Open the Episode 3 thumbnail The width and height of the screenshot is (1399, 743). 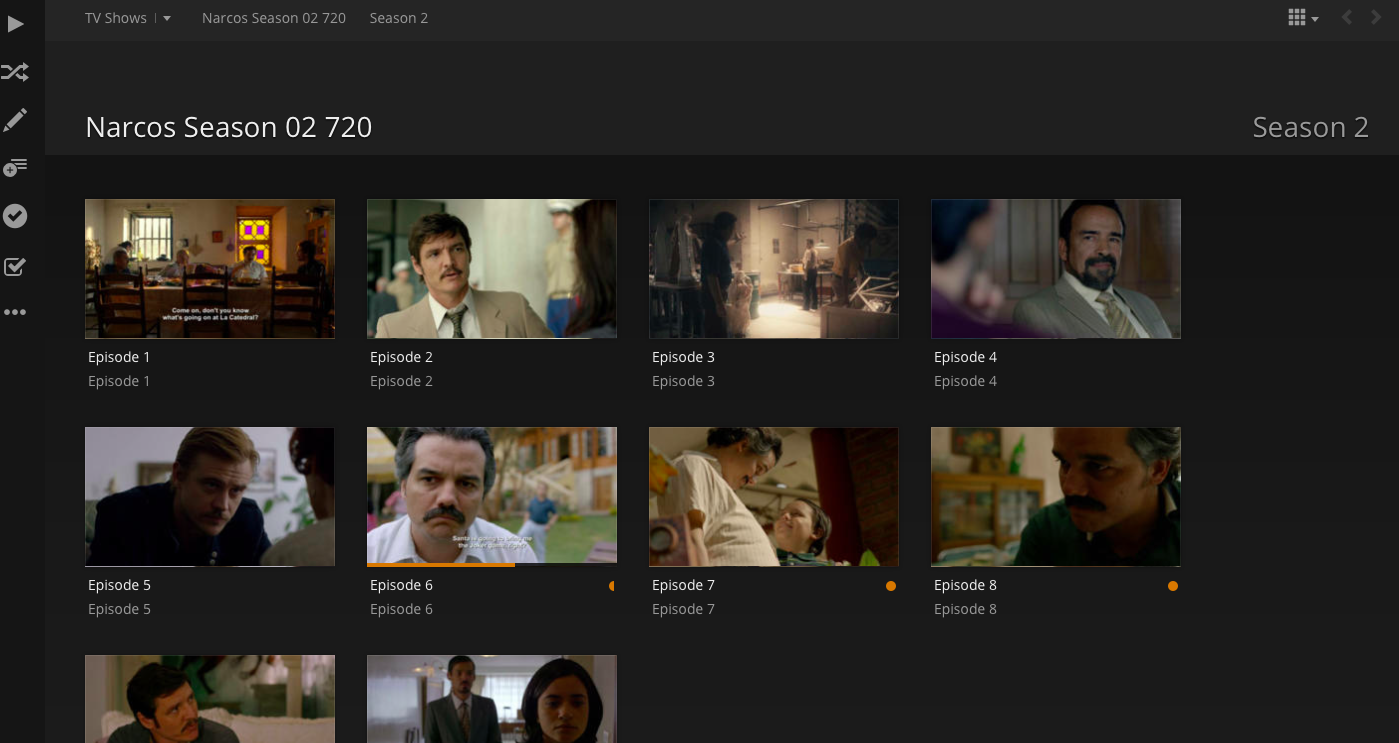point(774,269)
